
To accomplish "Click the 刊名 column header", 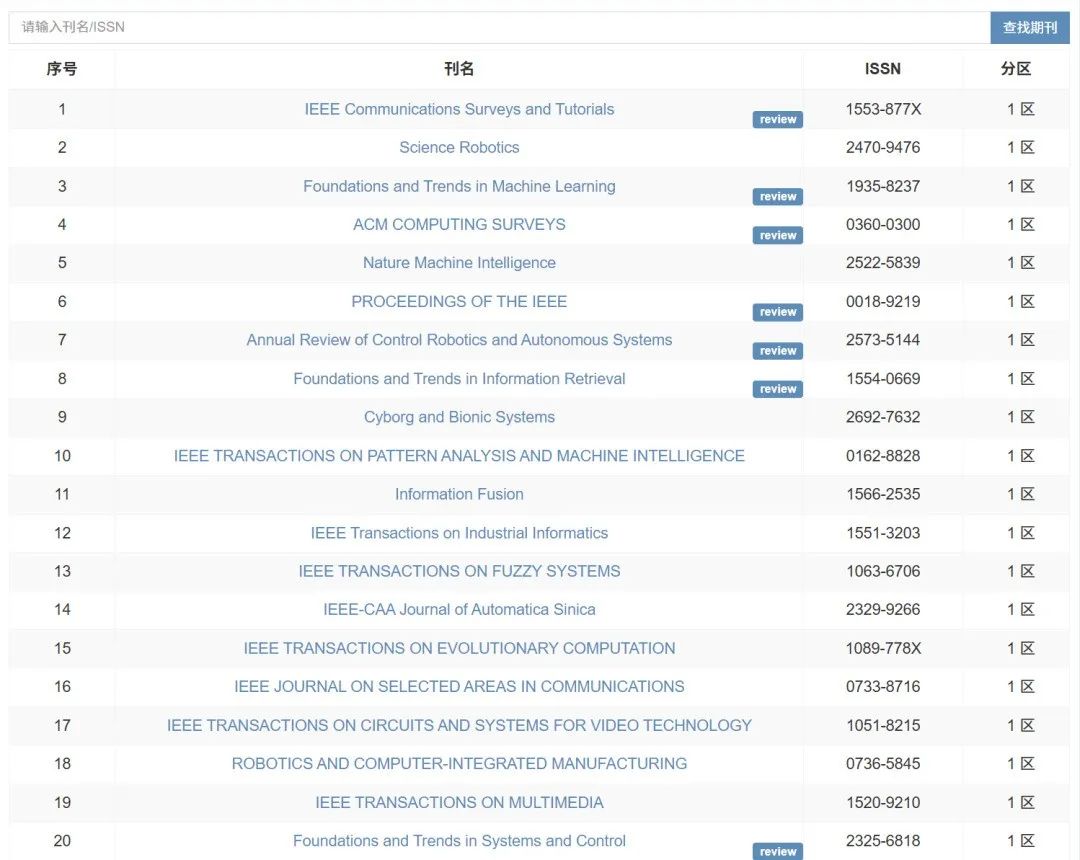I will [x=459, y=69].
